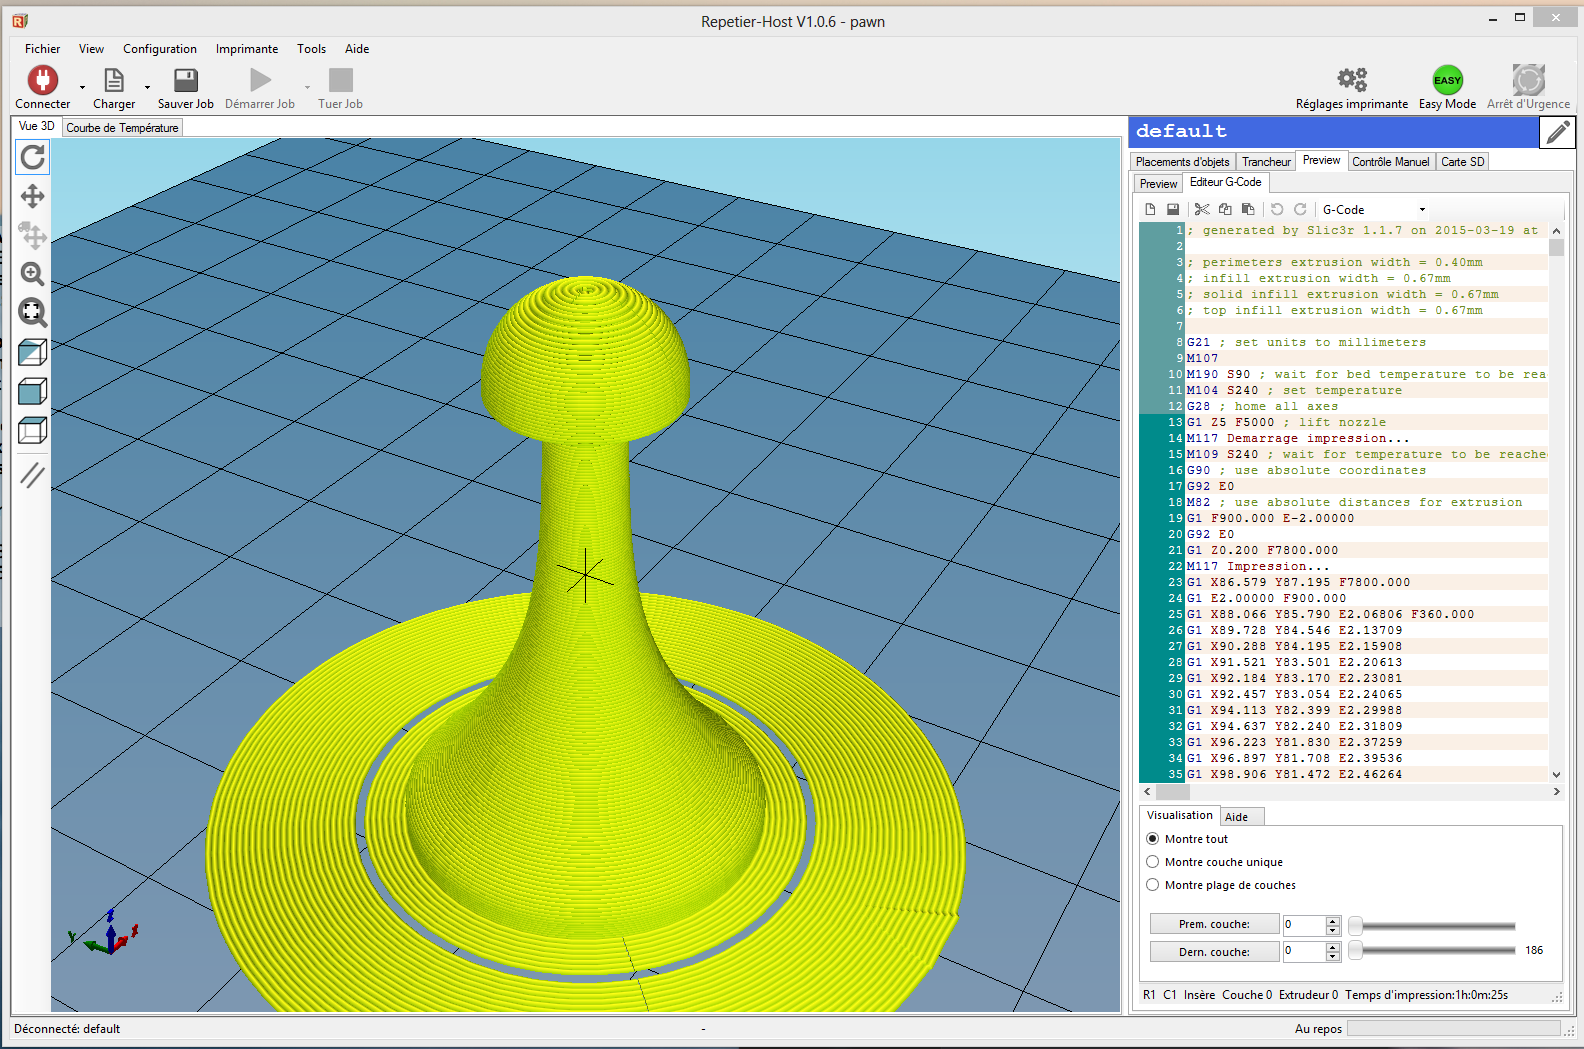Click the Prem. couche slider
1584x1049 pixels.
click(x=1432, y=925)
